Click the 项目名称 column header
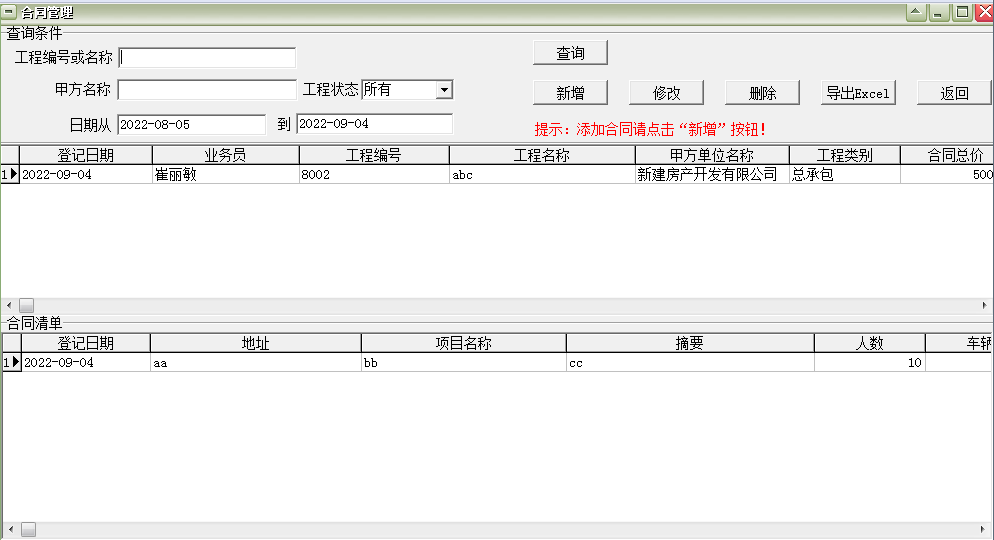The image size is (994, 540). click(x=463, y=343)
